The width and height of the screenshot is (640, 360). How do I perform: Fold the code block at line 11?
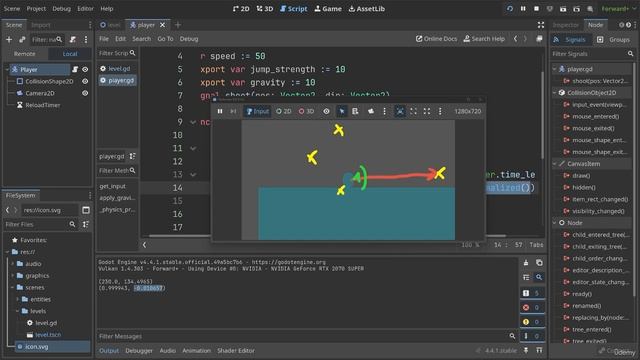coord(193,149)
